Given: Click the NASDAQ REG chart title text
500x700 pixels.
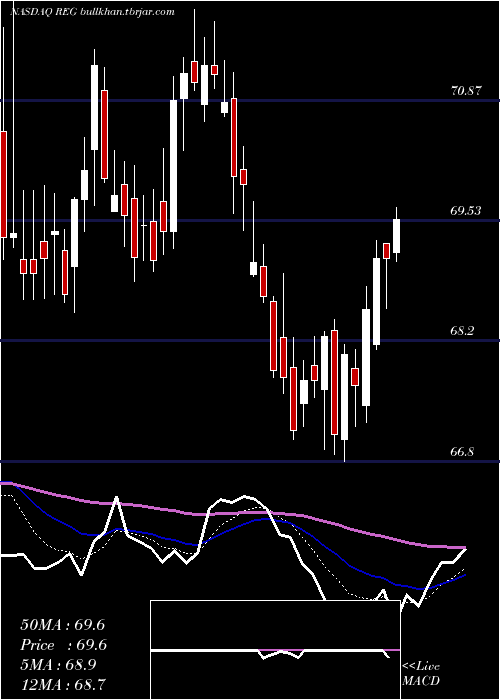Looking at the screenshot, I should [x=92, y=12].
